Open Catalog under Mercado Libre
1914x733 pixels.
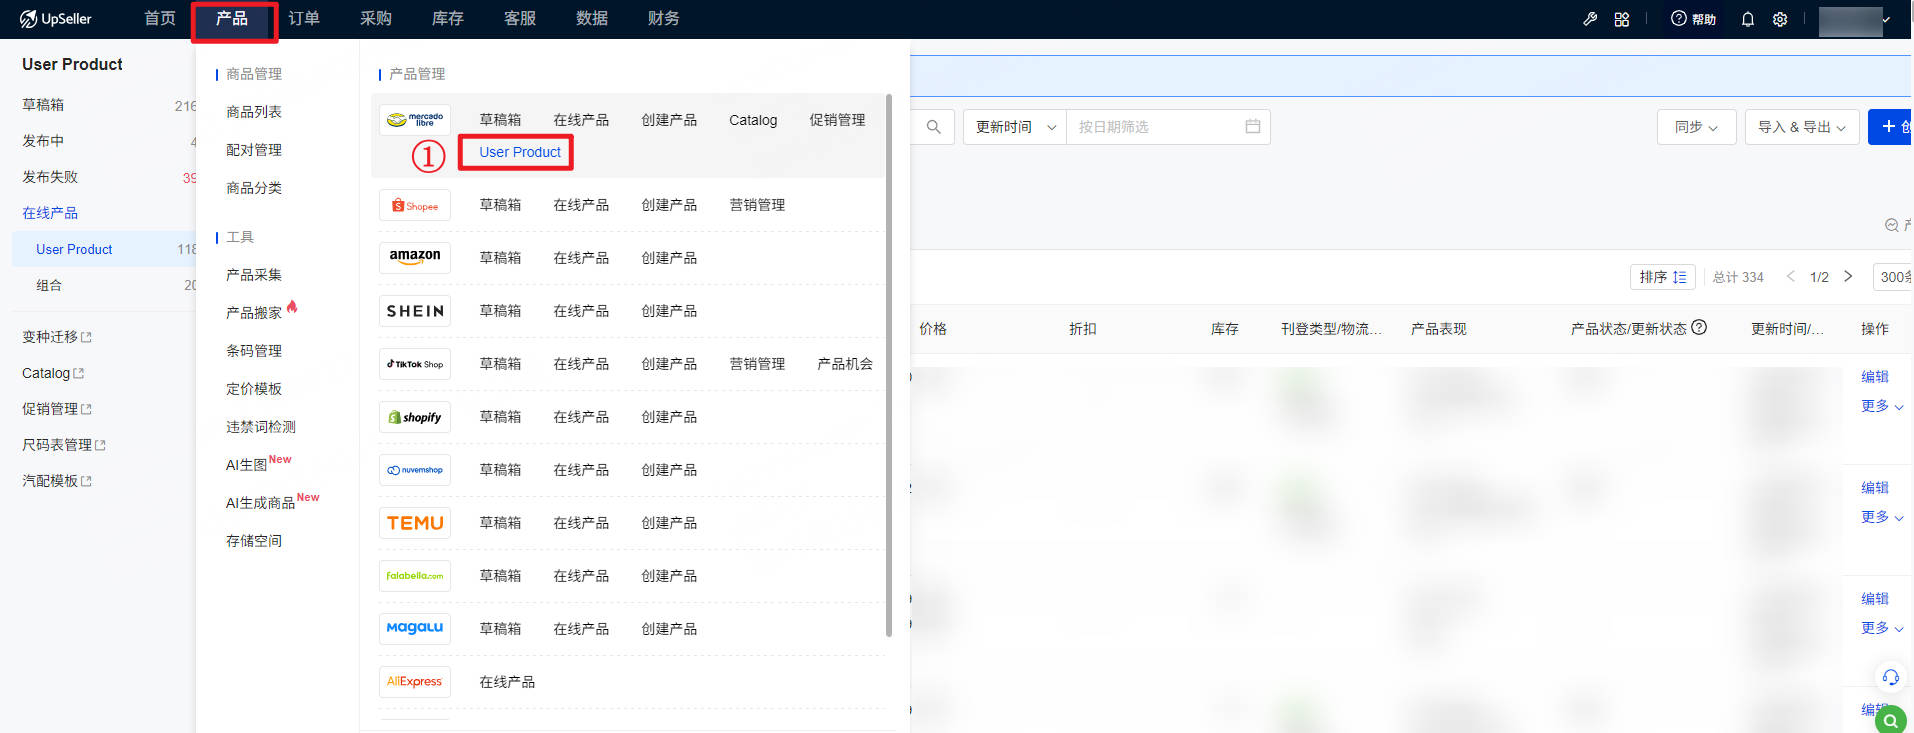(x=753, y=120)
